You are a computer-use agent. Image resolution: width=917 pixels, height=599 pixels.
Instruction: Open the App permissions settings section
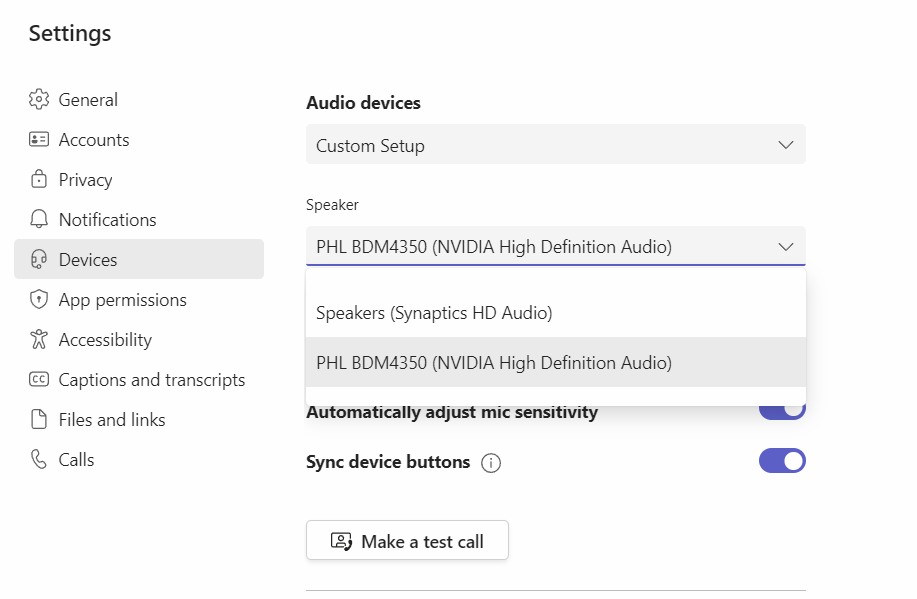tap(122, 300)
